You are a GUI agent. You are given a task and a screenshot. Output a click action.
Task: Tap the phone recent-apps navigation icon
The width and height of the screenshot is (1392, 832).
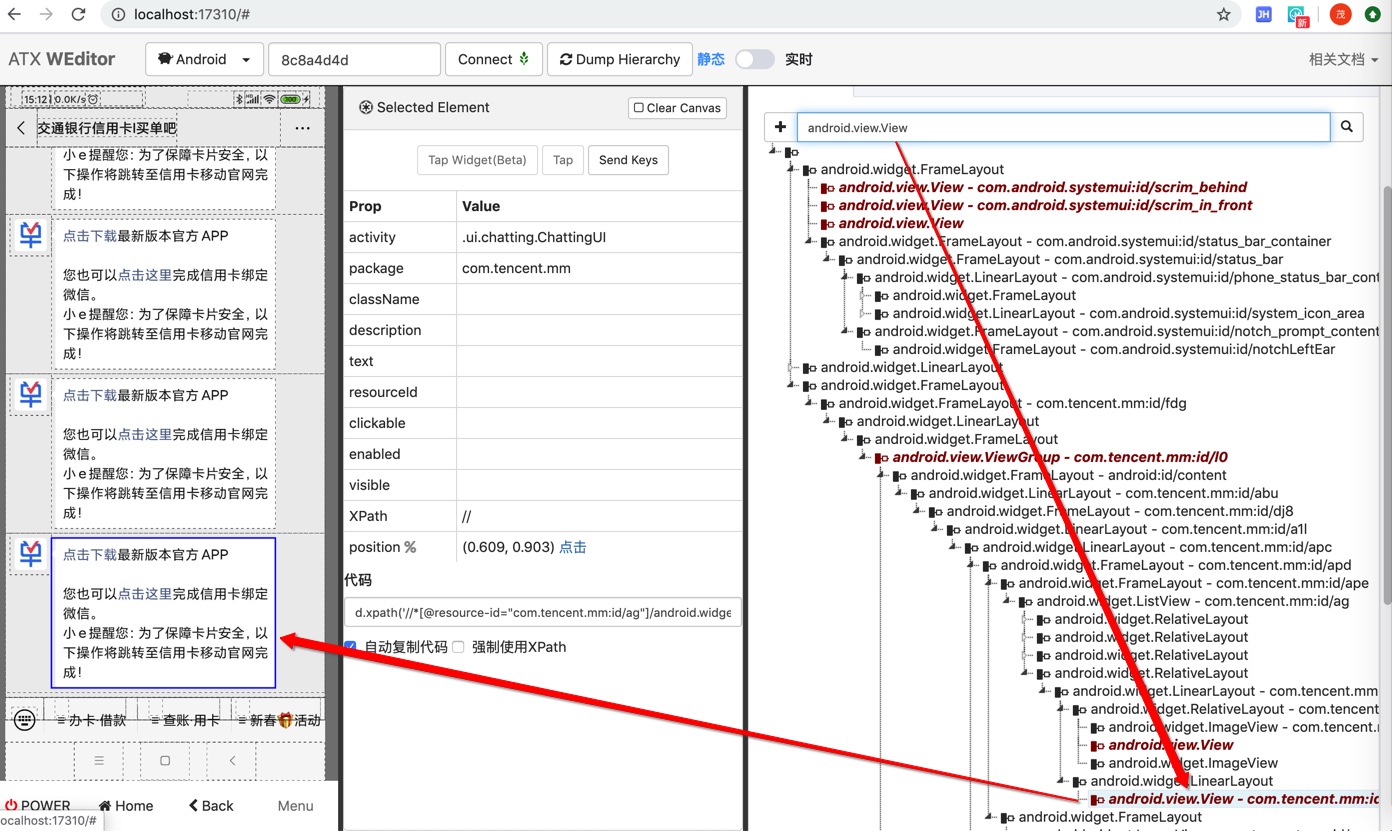click(99, 760)
